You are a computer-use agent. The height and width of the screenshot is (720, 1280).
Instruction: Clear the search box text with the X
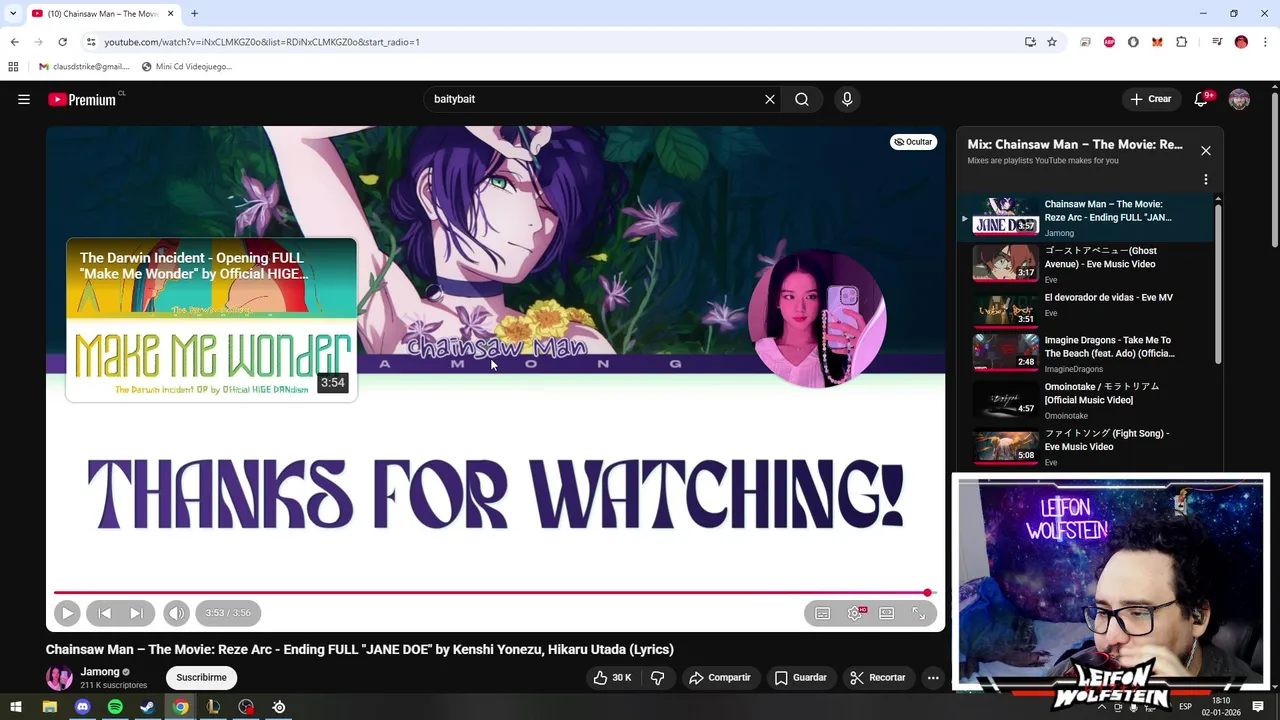coord(770,99)
